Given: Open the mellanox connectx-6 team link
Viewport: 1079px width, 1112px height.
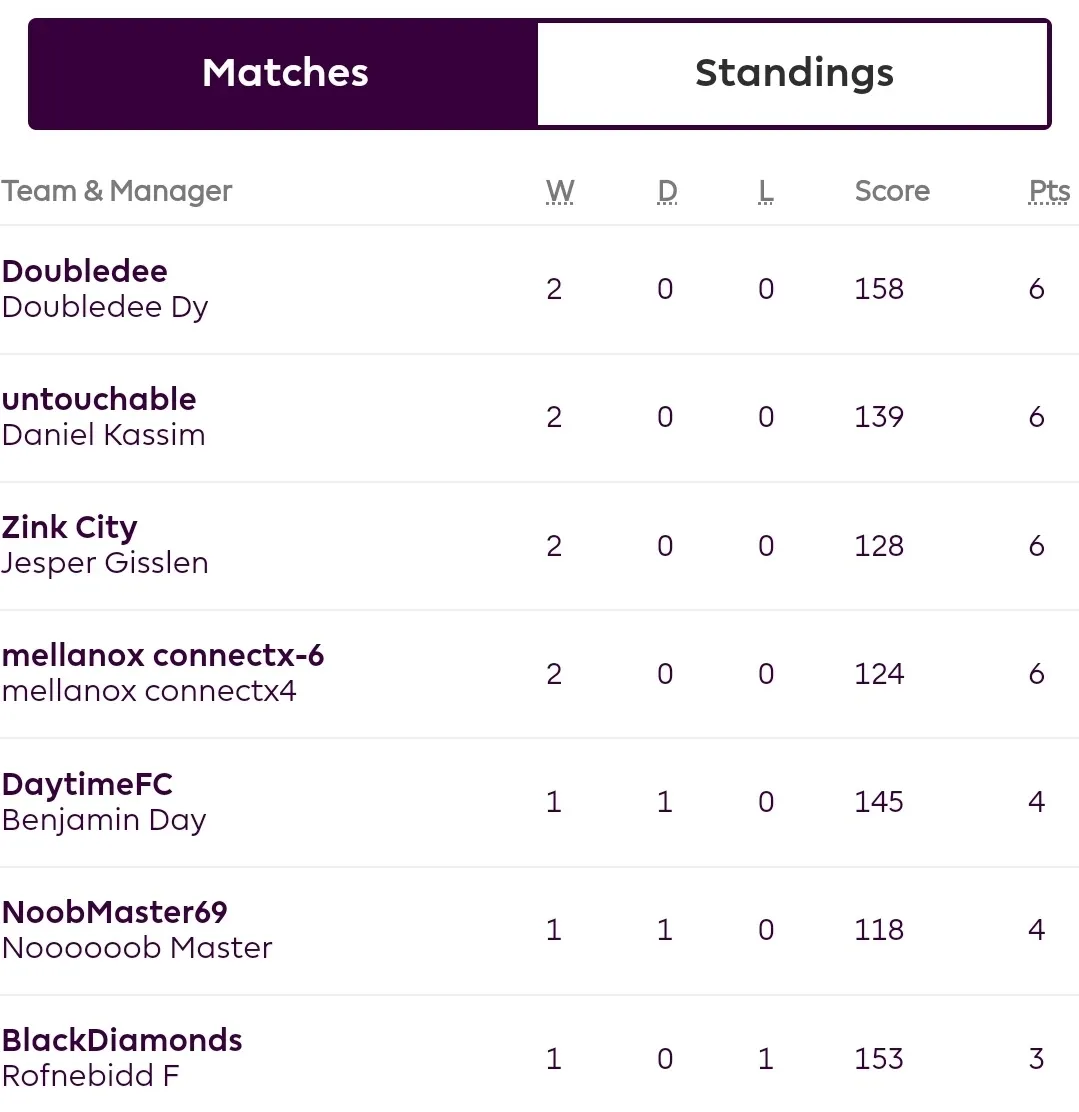Looking at the screenshot, I should coord(162,655).
